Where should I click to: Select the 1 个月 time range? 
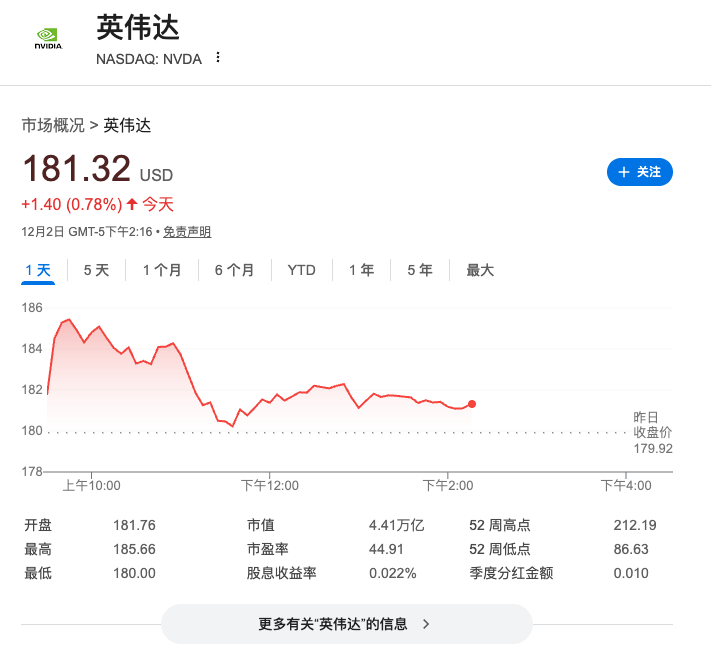coord(162,270)
